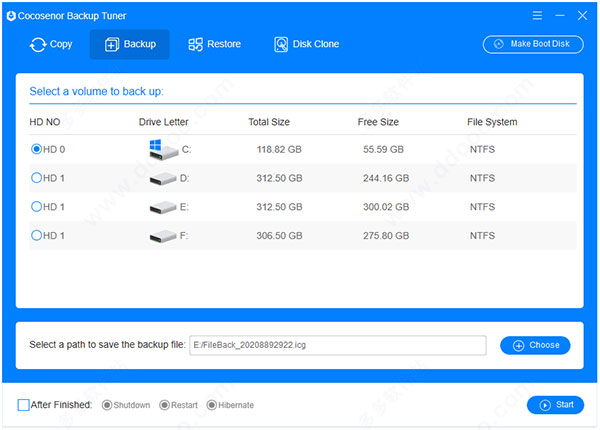Click the Total Size column header
The image size is (600, 430).
269,122
